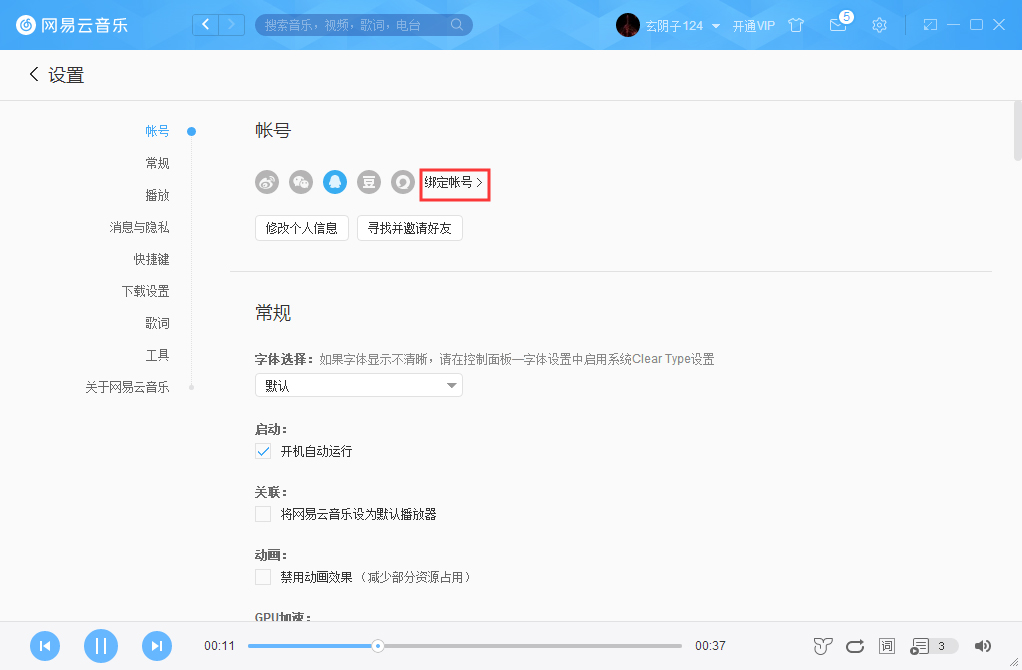Open the 字体选择 default font dropdown

[358, 384]
